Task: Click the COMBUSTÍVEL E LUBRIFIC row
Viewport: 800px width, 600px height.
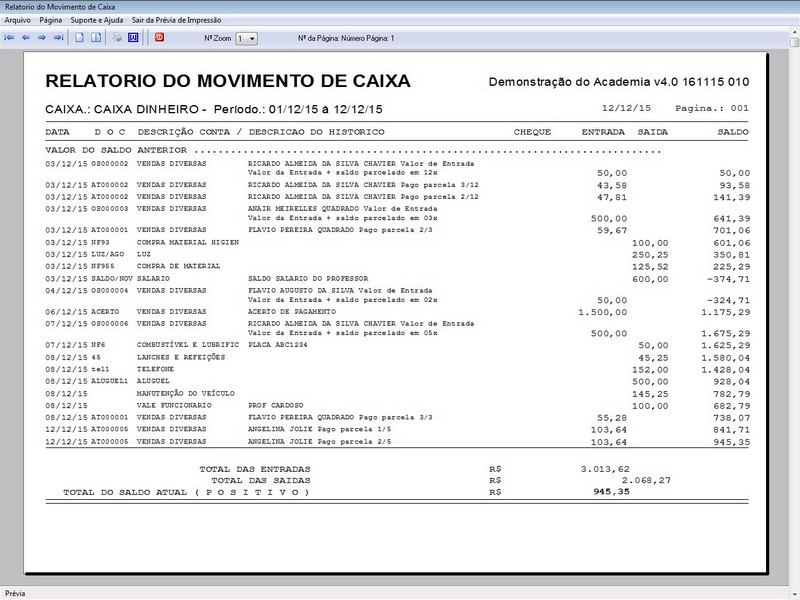Action: pos(397,345)
